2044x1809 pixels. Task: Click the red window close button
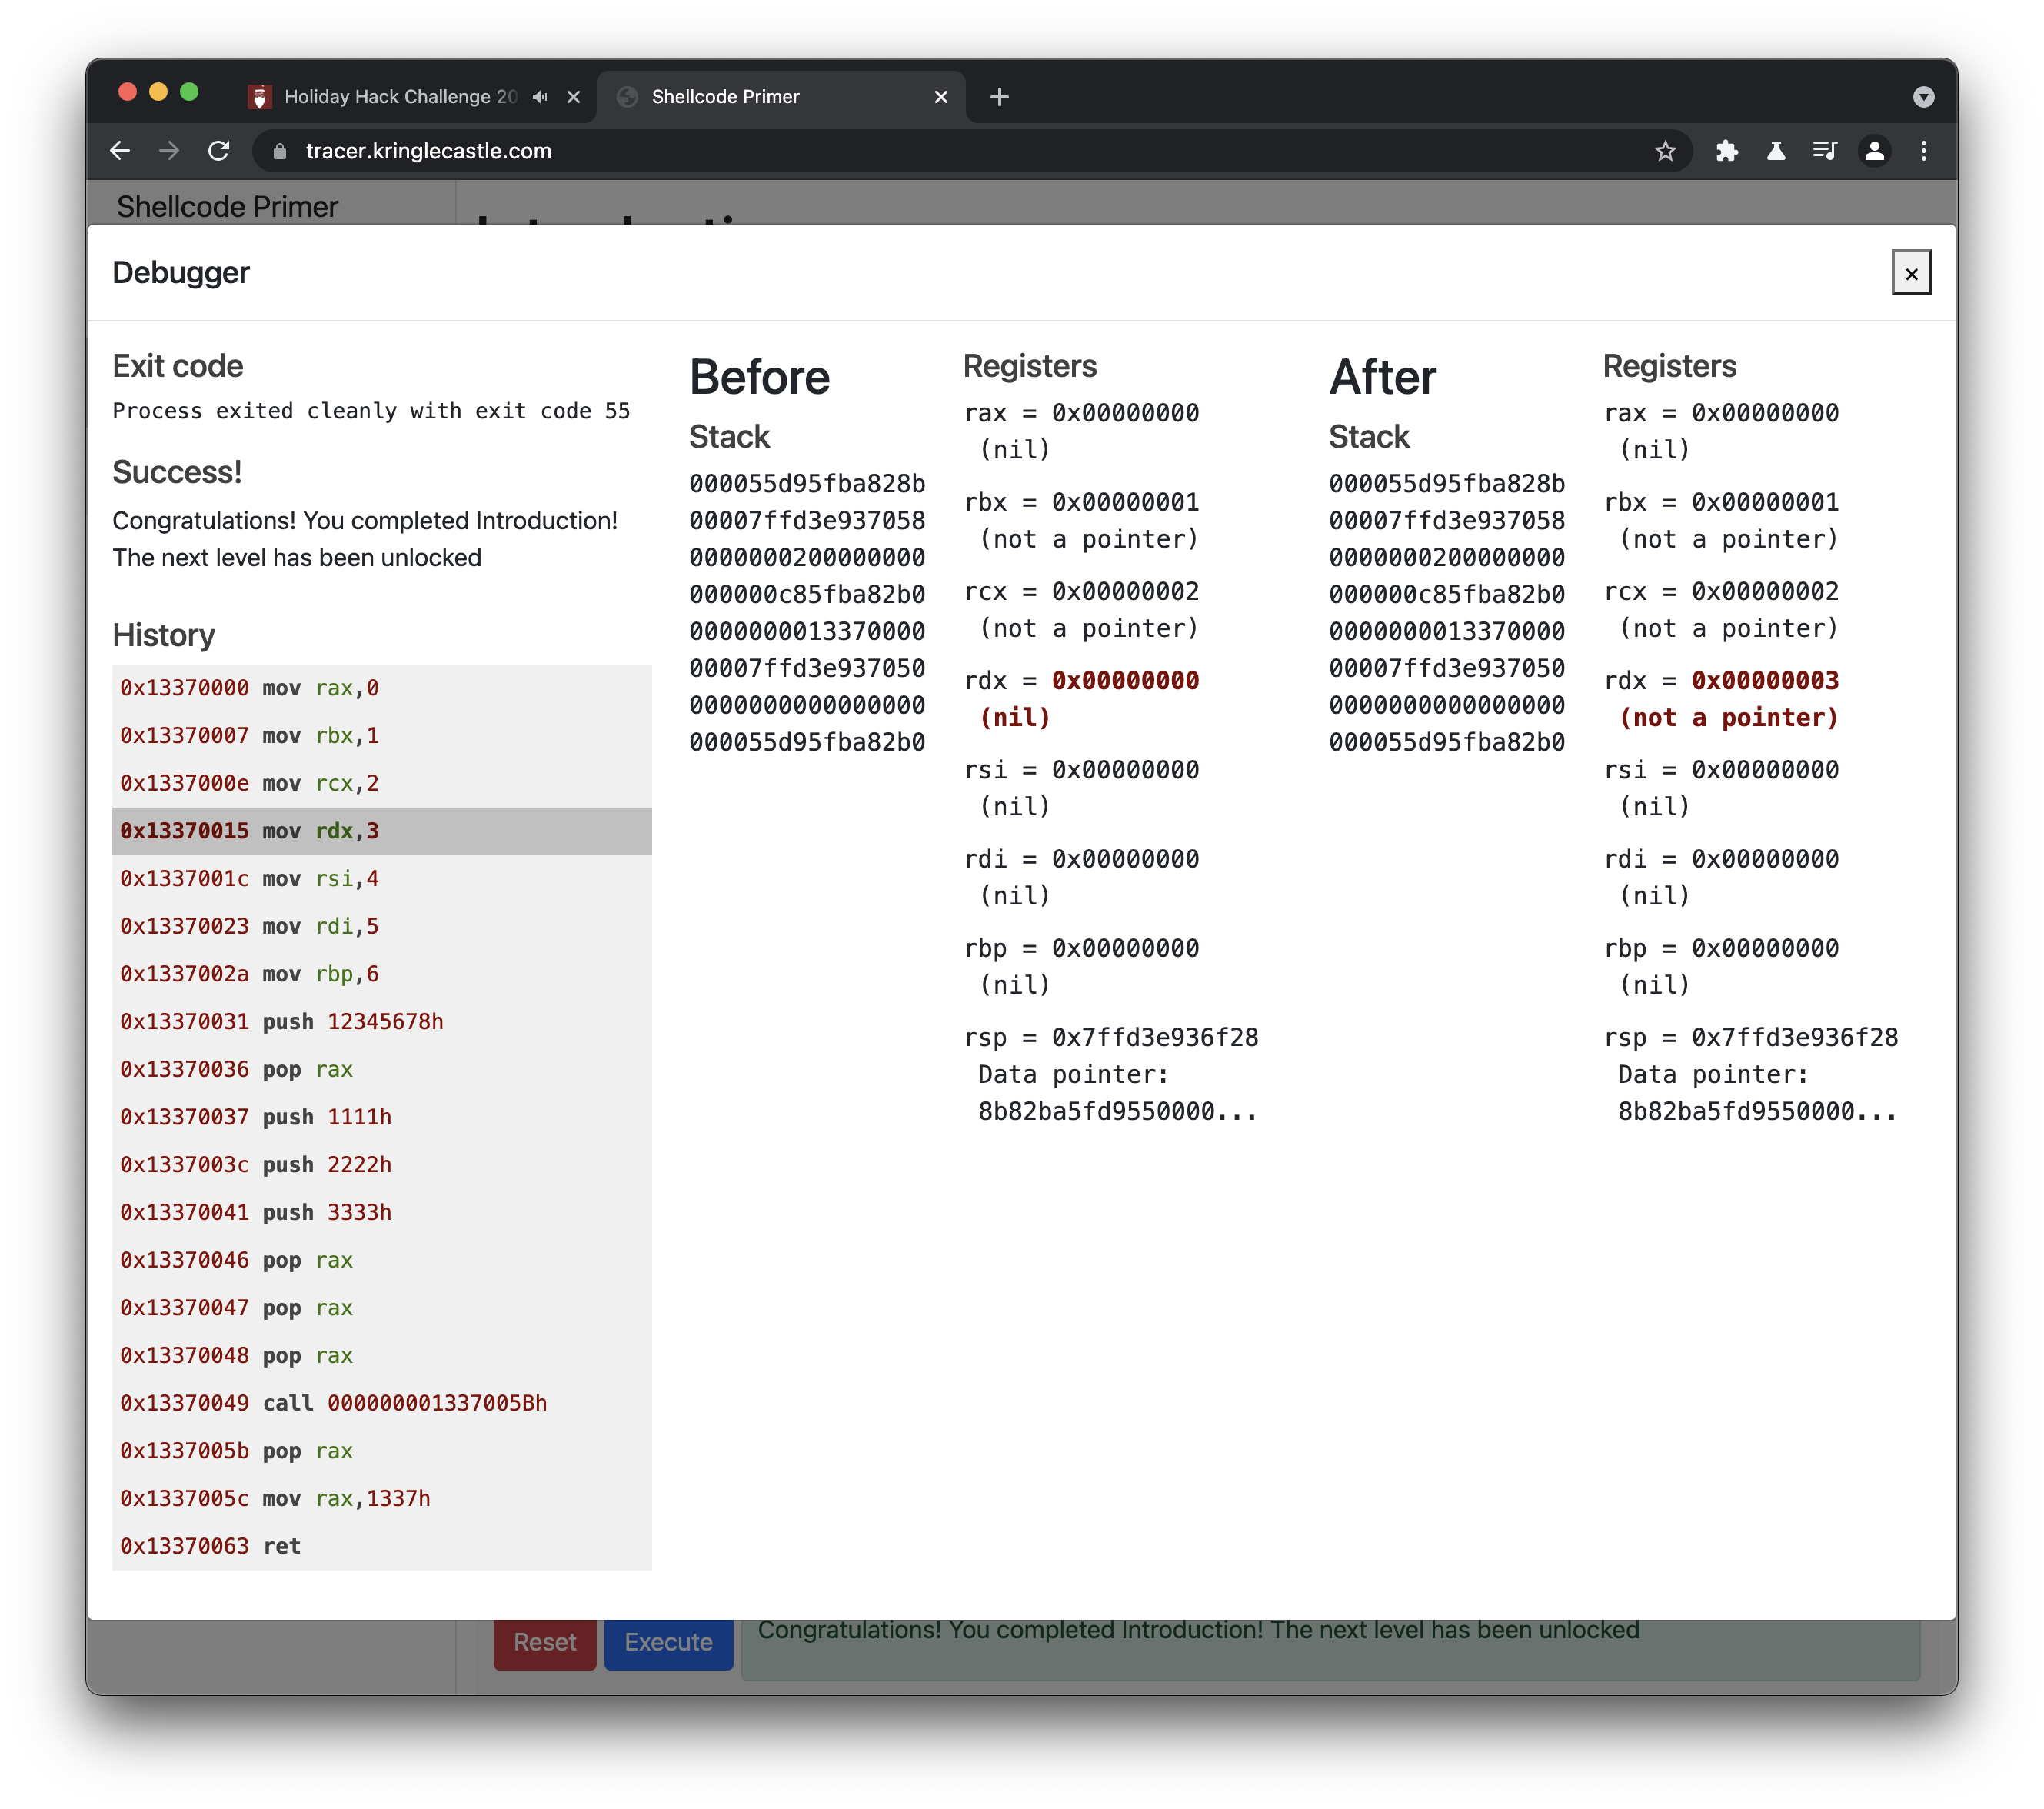pyautogui.click(x=127, y=93)
